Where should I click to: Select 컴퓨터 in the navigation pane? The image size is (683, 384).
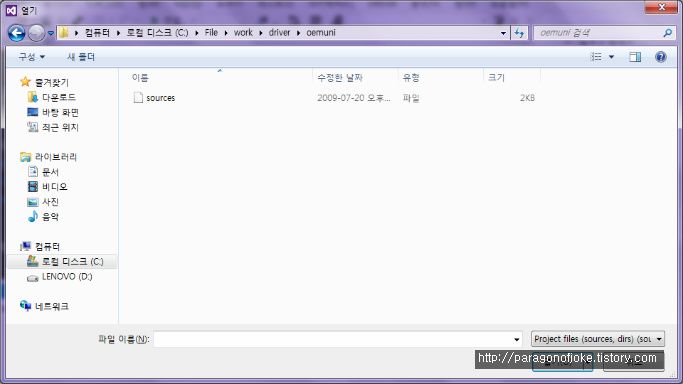[47, 246]
